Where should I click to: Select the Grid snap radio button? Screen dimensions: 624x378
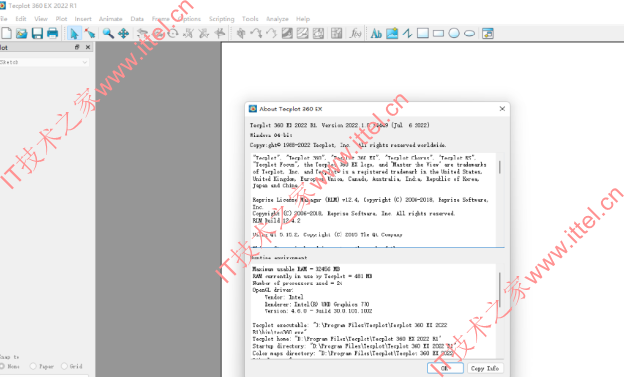[64, 366]
